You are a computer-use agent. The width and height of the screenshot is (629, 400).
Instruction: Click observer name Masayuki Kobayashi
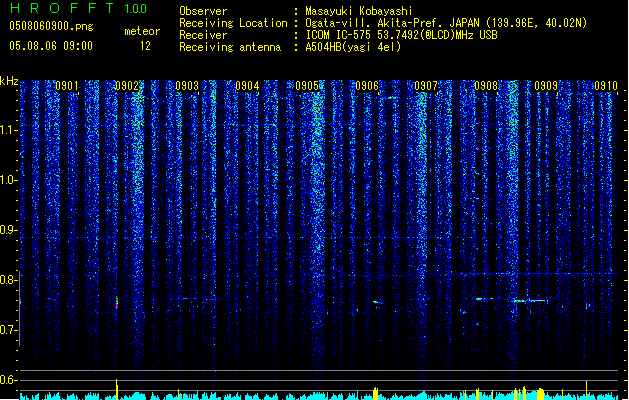359,11
